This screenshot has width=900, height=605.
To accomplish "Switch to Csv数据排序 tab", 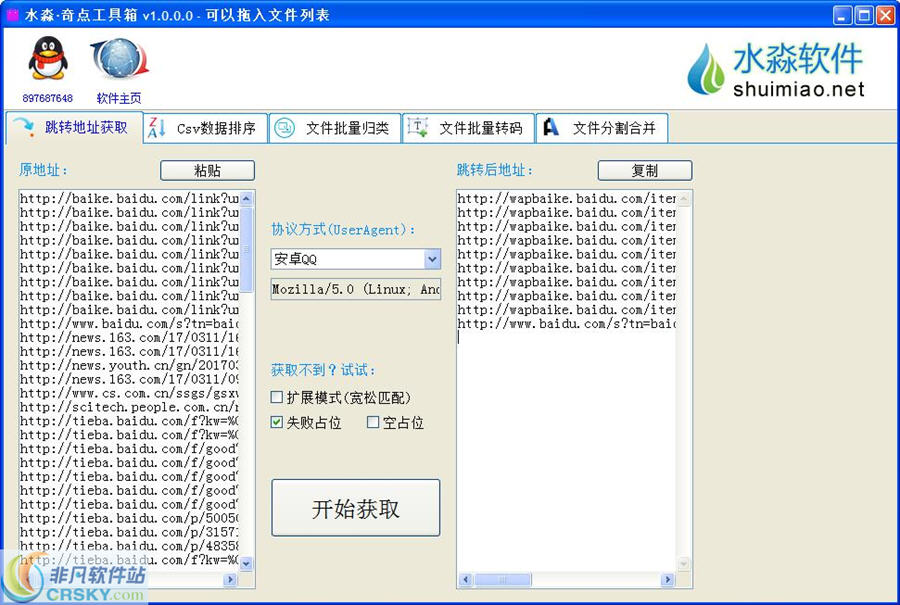I will (x=206, y=128).
